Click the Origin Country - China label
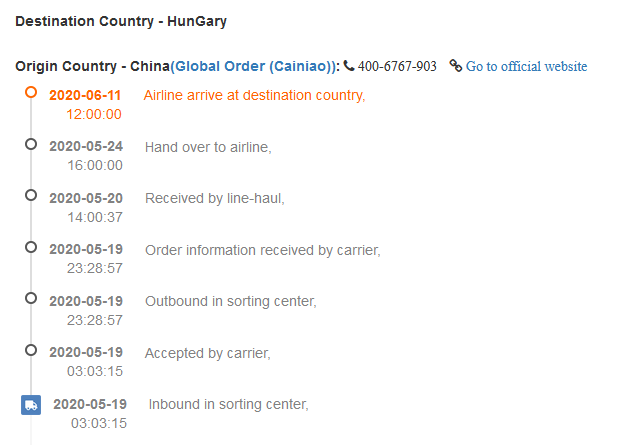This screenshot has height=445, width=620. [92, 67]
